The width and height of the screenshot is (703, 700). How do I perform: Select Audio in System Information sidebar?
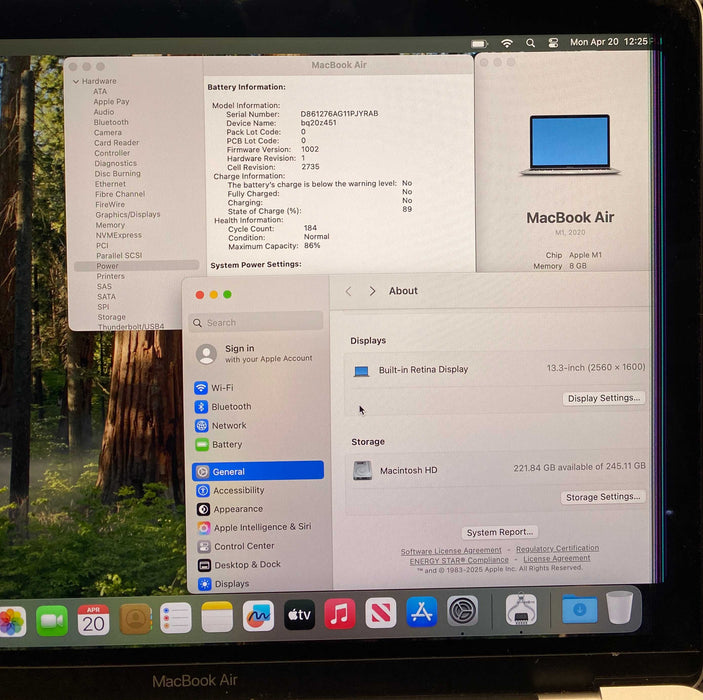(104, 112)
